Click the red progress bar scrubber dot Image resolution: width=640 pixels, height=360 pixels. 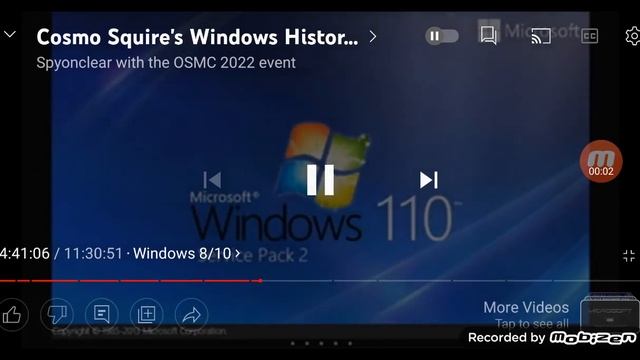click(260, 281)
